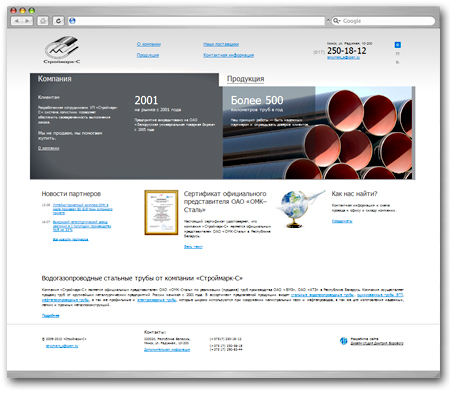Click the email link below the phone number

[x=343, y=58]
